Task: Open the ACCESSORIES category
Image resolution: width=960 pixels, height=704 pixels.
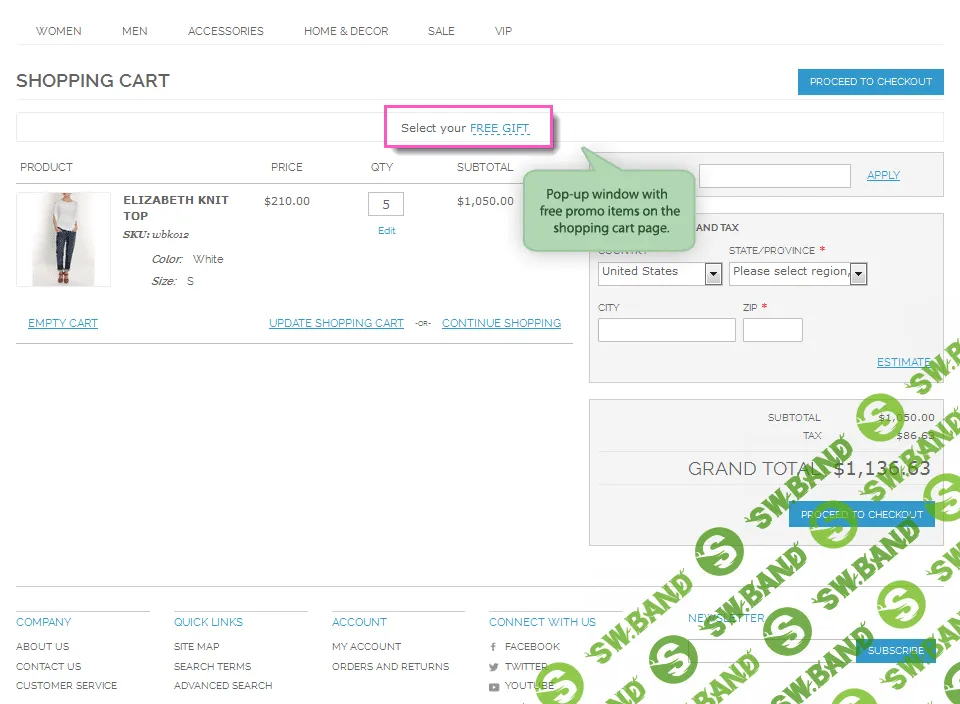Action: [225, 31]
